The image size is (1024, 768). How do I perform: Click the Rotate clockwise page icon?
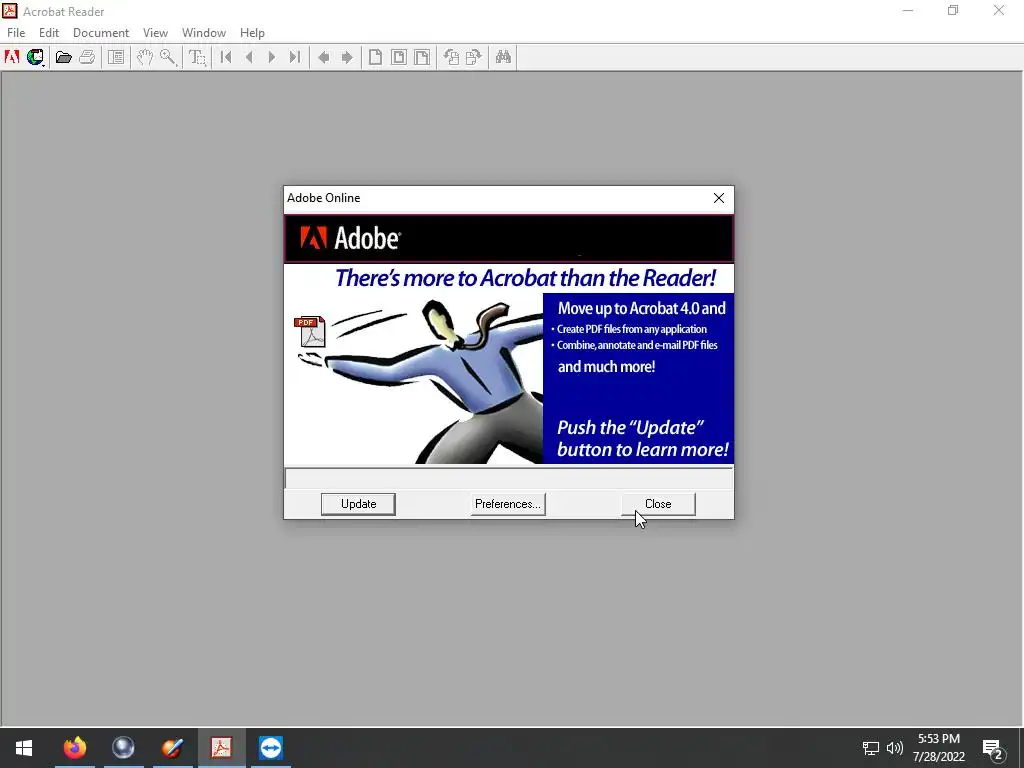(474, 57)
